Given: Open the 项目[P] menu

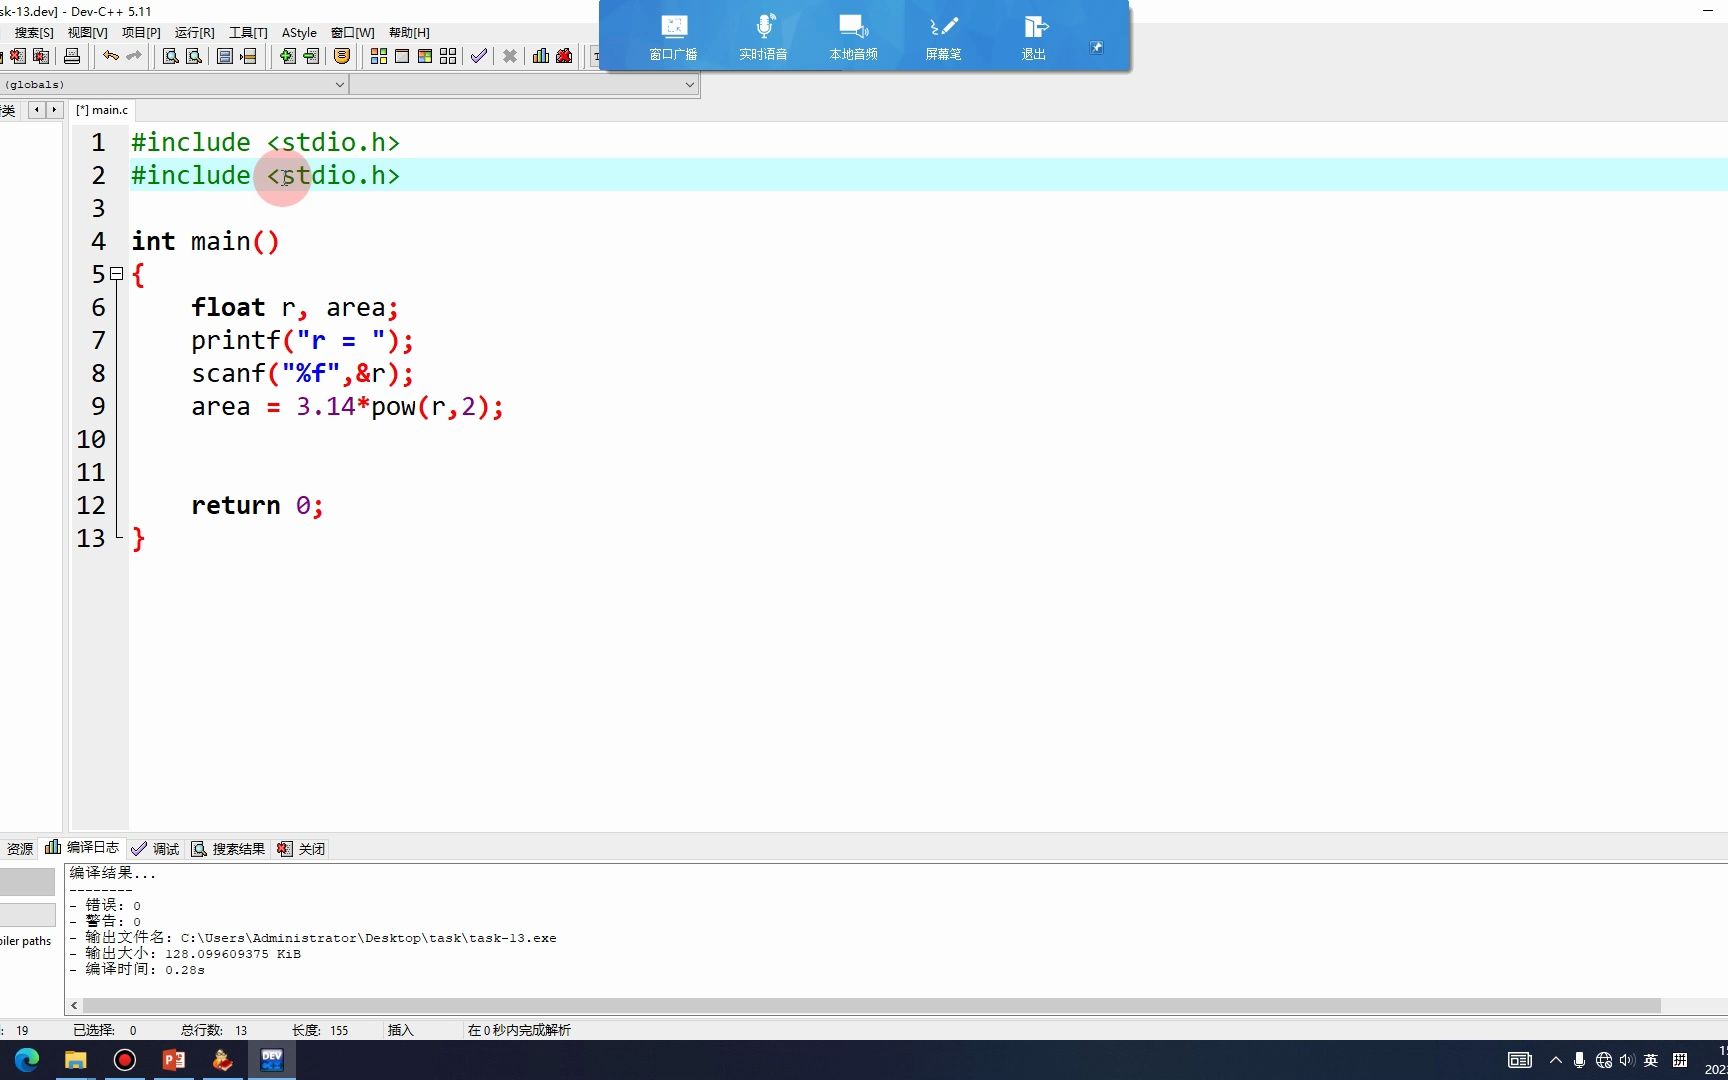Looking at the screenshot, I should [x=141, y=33].
